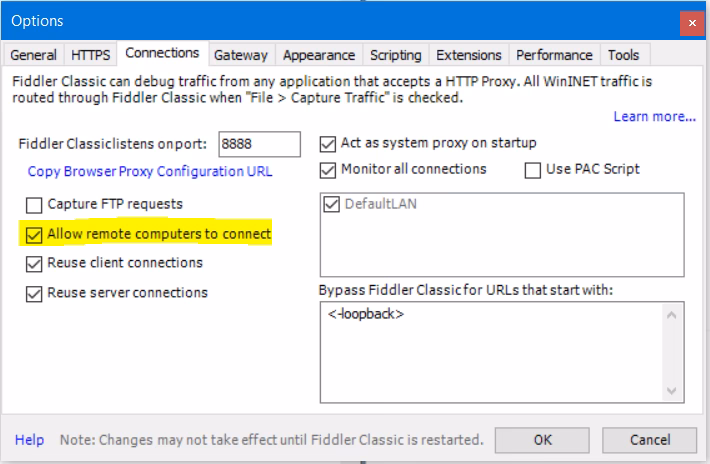Toggle Act as system proxy on startup

point(328,144)
